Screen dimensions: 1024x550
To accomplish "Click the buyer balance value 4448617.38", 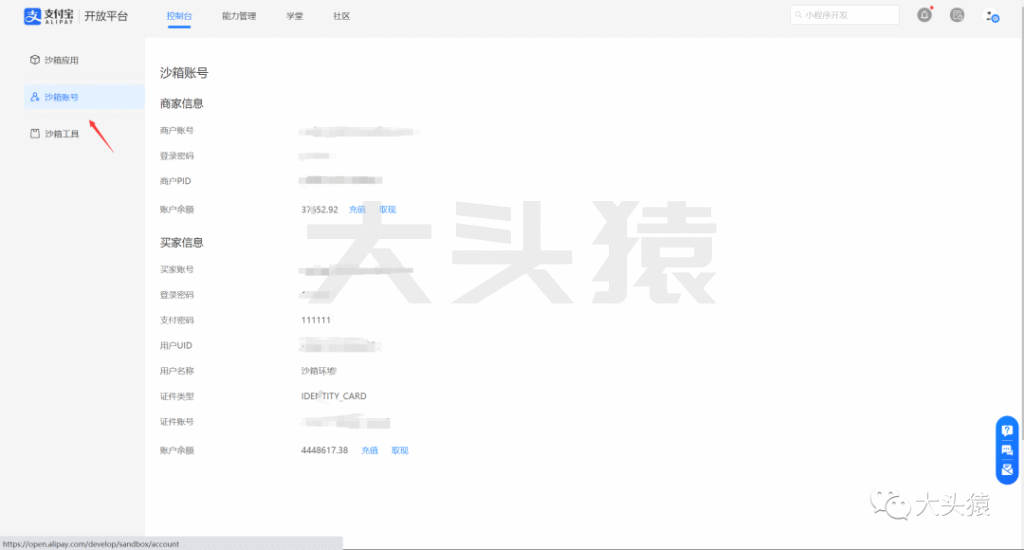I will coord(325,451).
